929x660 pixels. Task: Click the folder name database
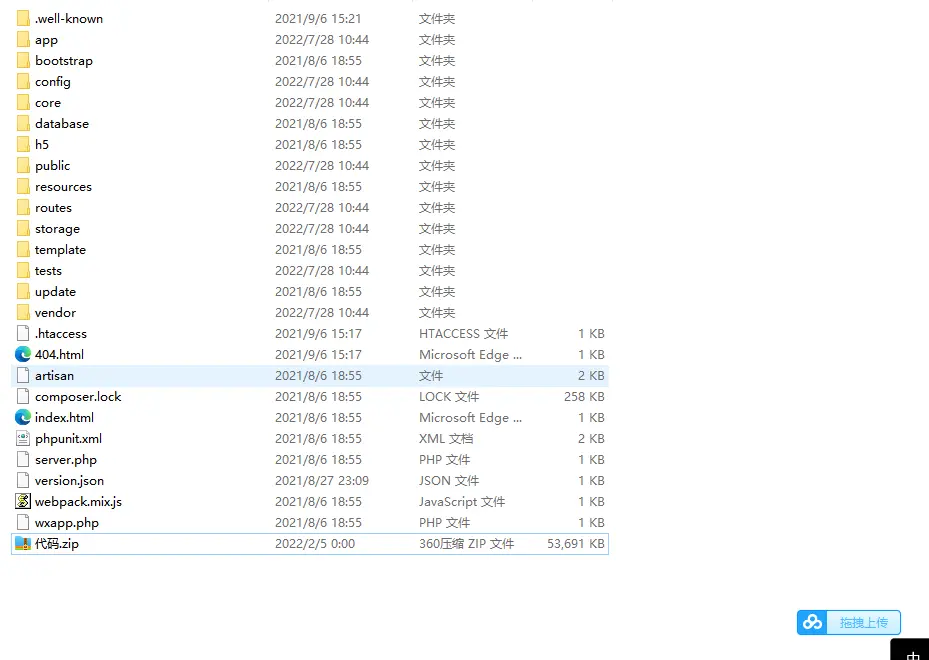[62, 124]
